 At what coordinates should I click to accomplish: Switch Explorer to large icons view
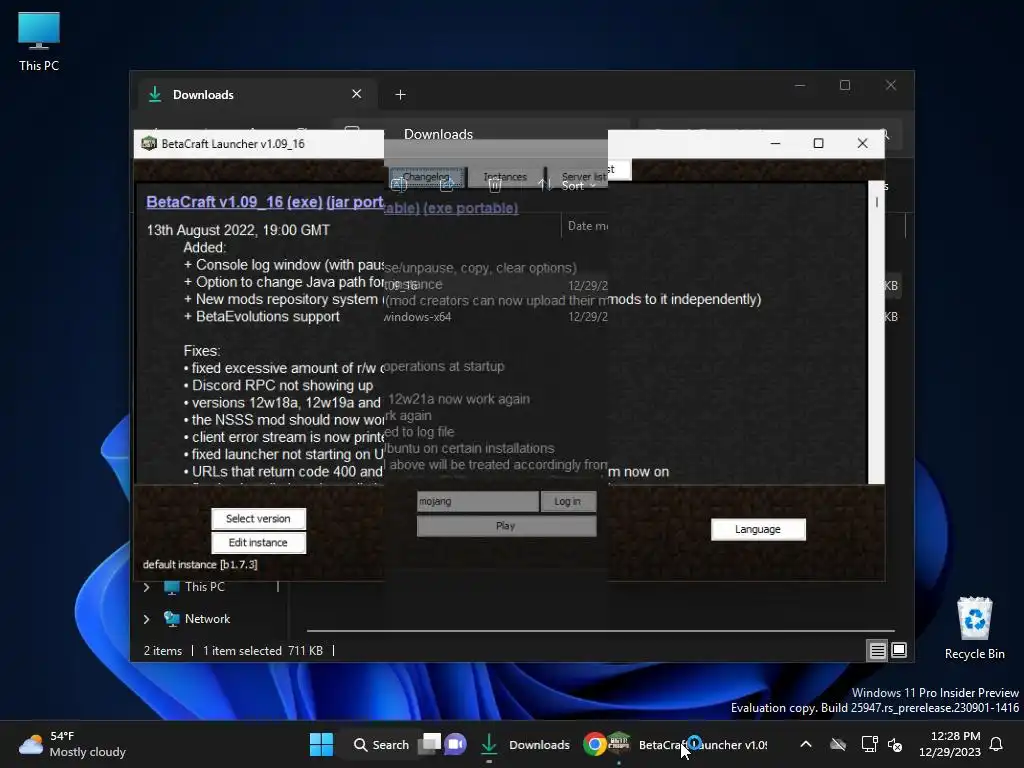click(x=899, y=650)
